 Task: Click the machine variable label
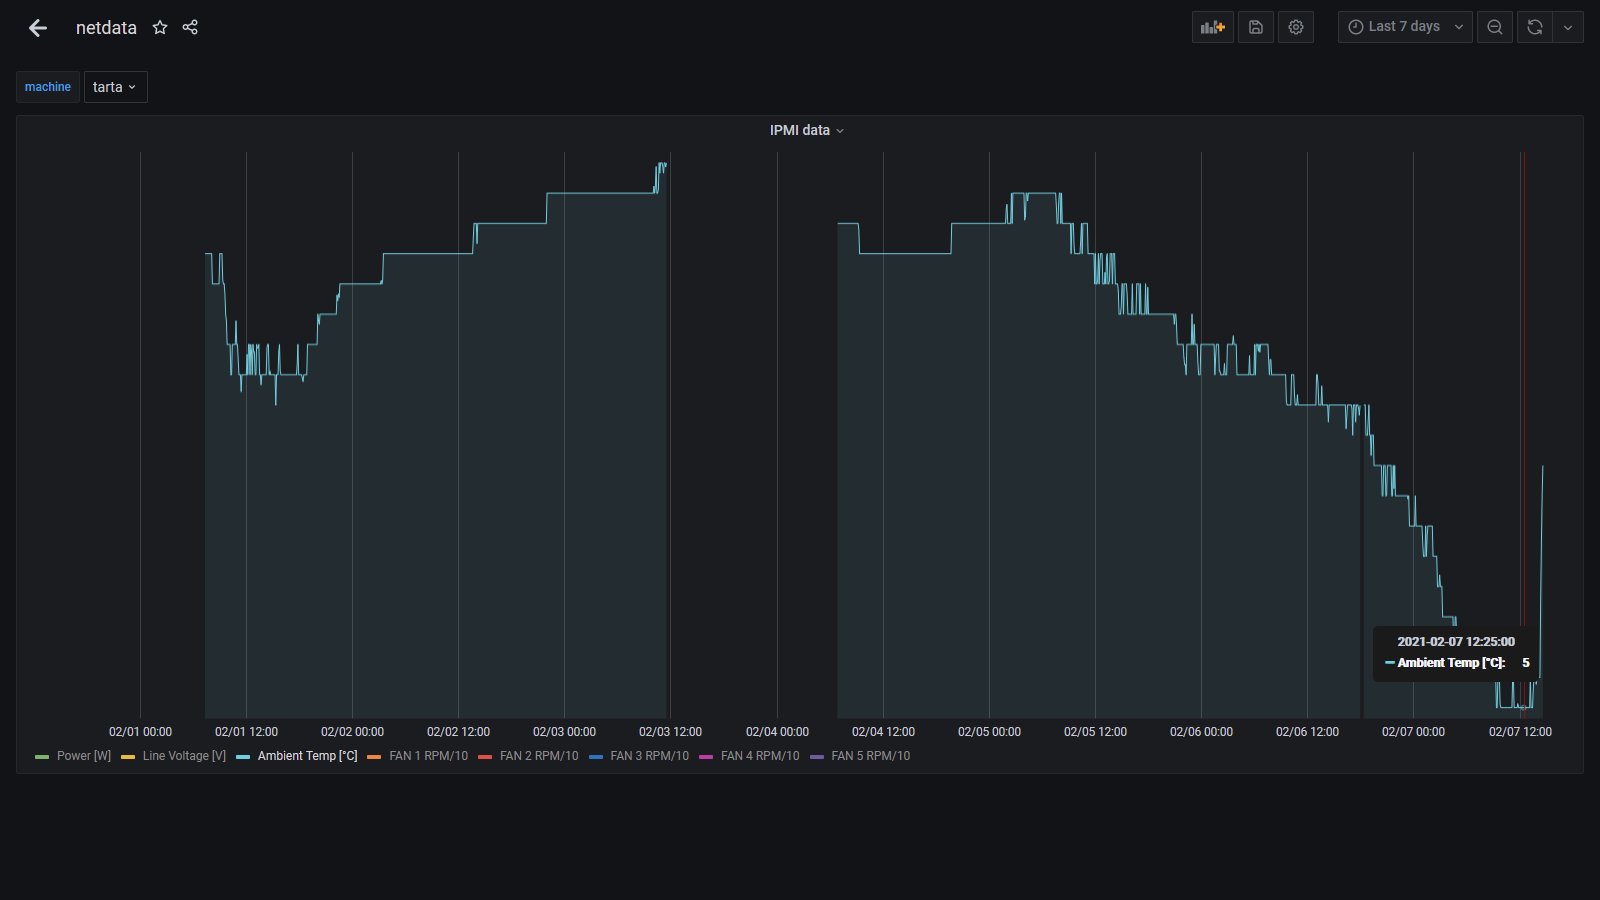(48, 87)
